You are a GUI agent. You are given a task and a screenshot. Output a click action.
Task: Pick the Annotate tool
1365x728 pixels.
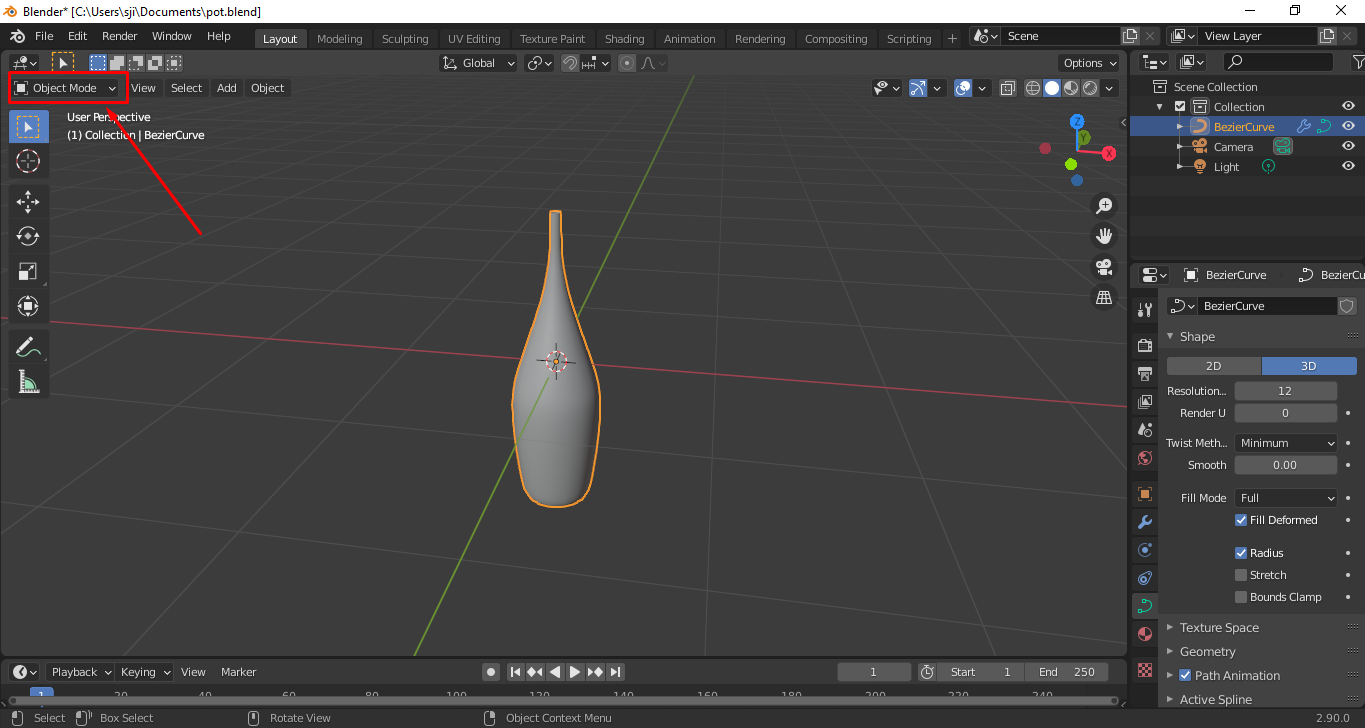(x=28, y=346)
